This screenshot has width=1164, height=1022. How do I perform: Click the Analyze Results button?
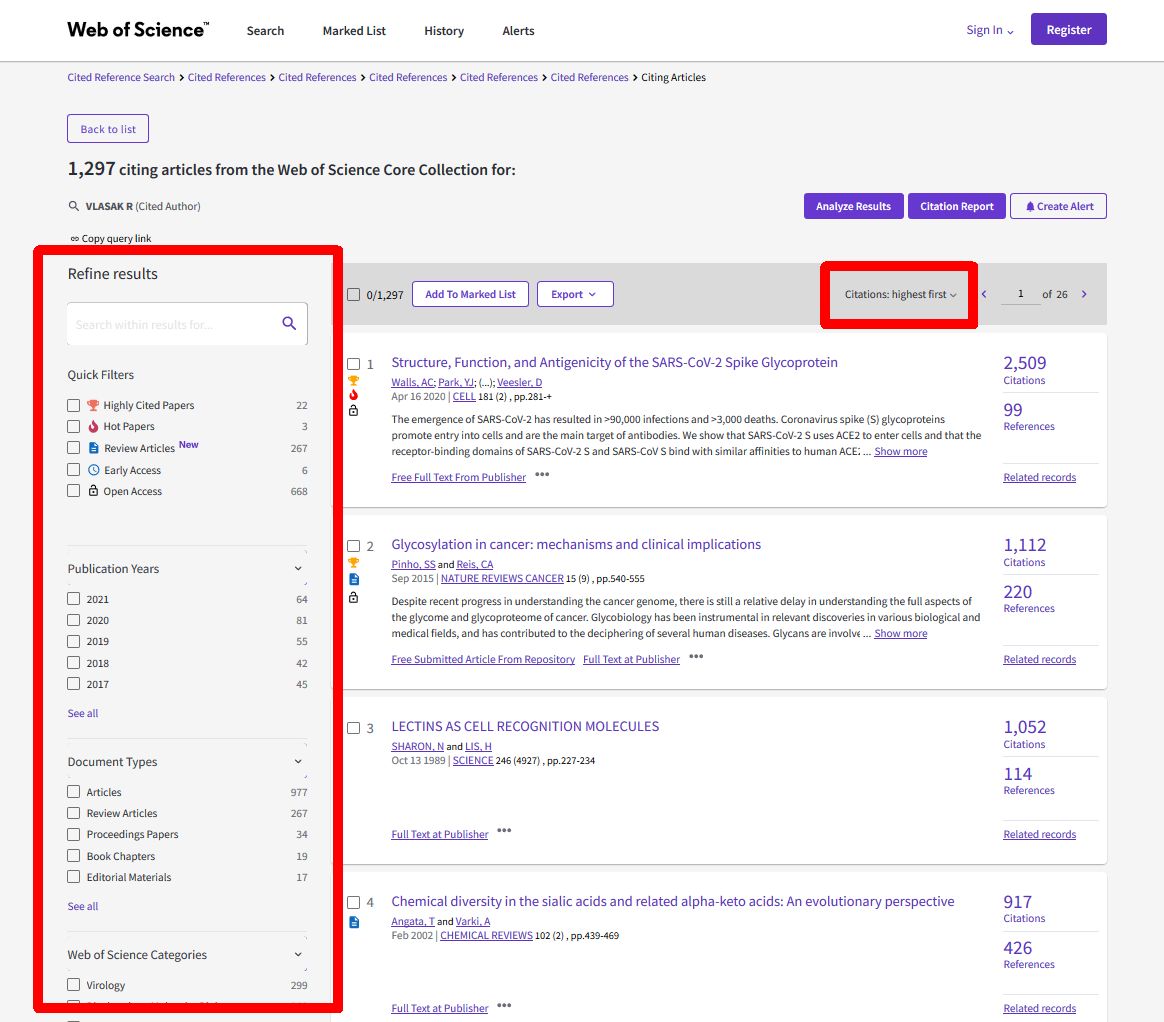853,206
